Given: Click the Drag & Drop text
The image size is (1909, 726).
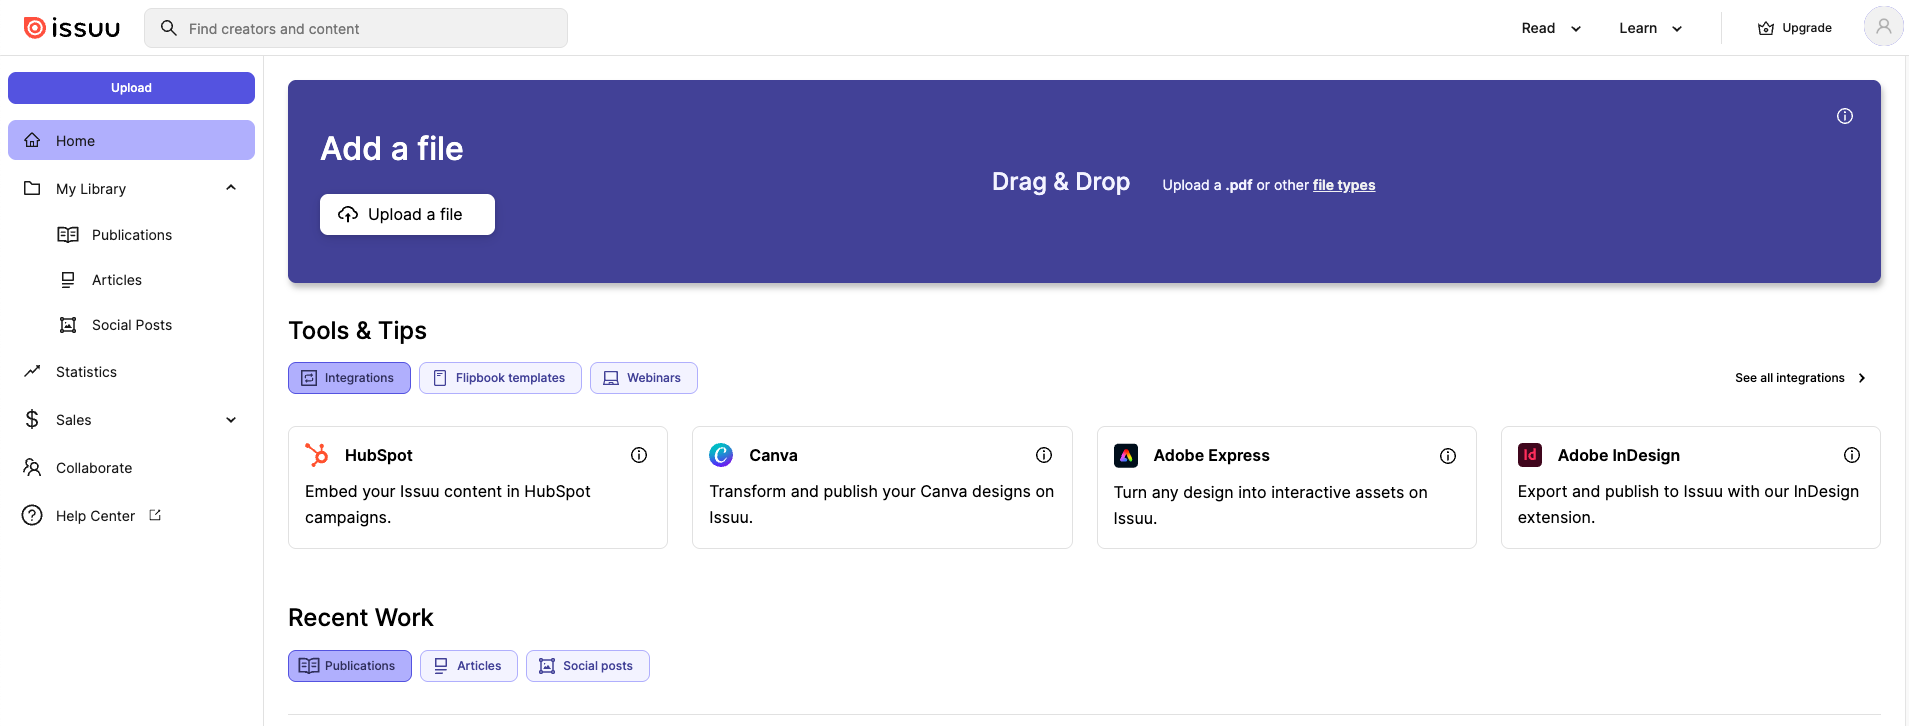Looking at the screenshot, I should [1061, 182].
